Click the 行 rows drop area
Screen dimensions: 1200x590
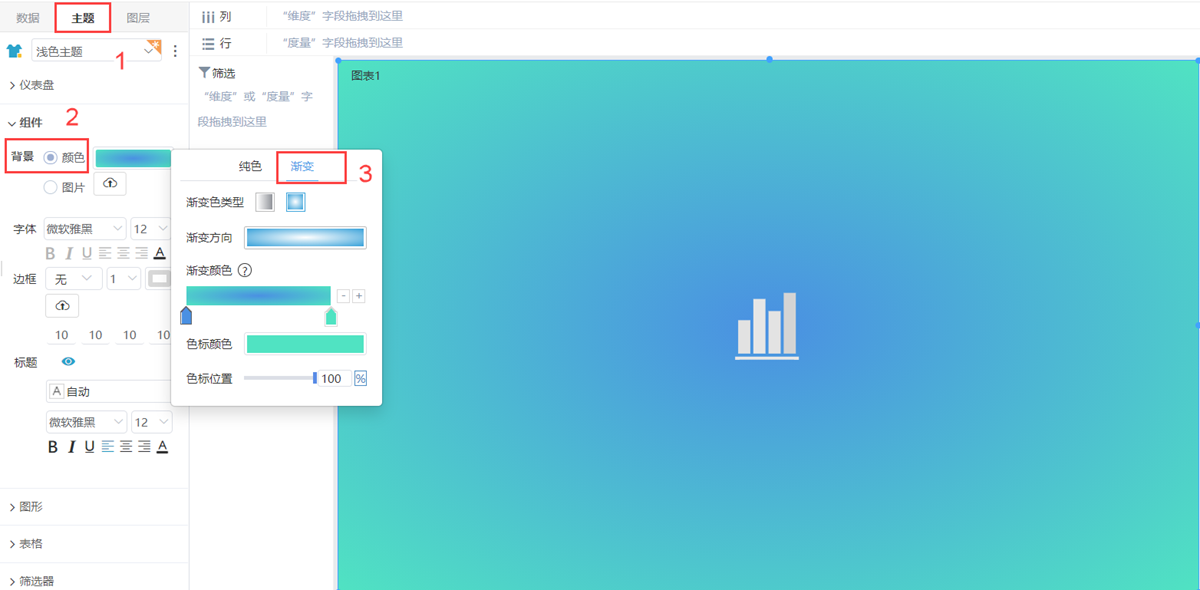[x=732, y=43]
